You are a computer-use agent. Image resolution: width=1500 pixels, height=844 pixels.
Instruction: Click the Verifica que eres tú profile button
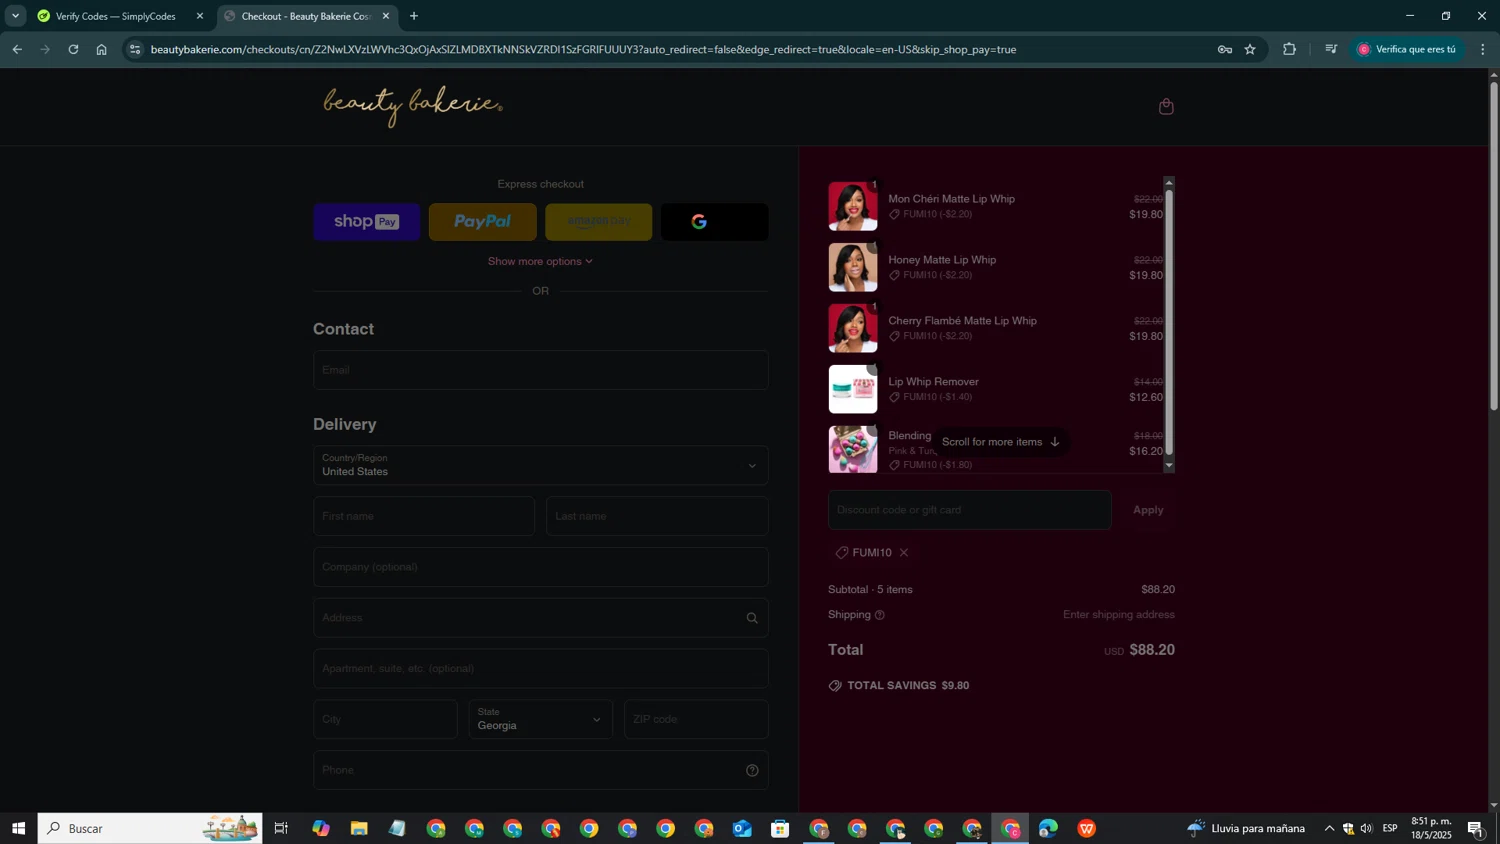pyautogui.click(x=1407, y=49)
